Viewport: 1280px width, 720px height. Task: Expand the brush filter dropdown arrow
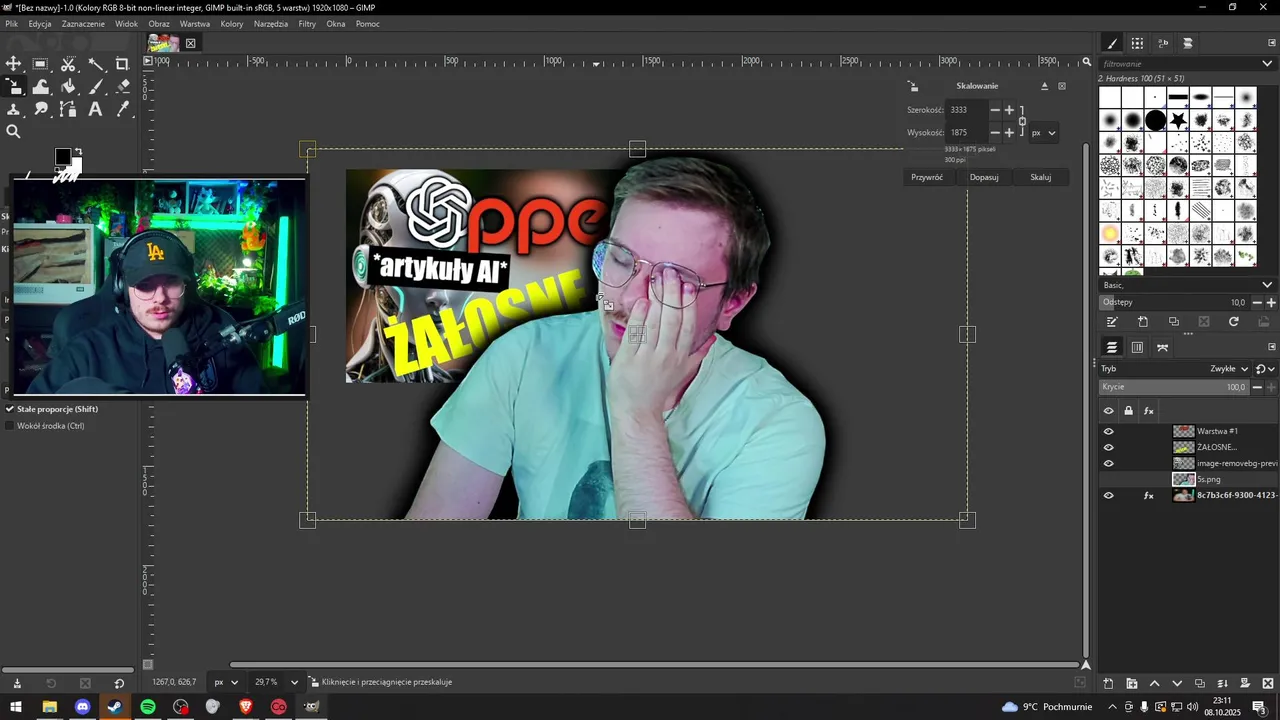click(1267, 63)
